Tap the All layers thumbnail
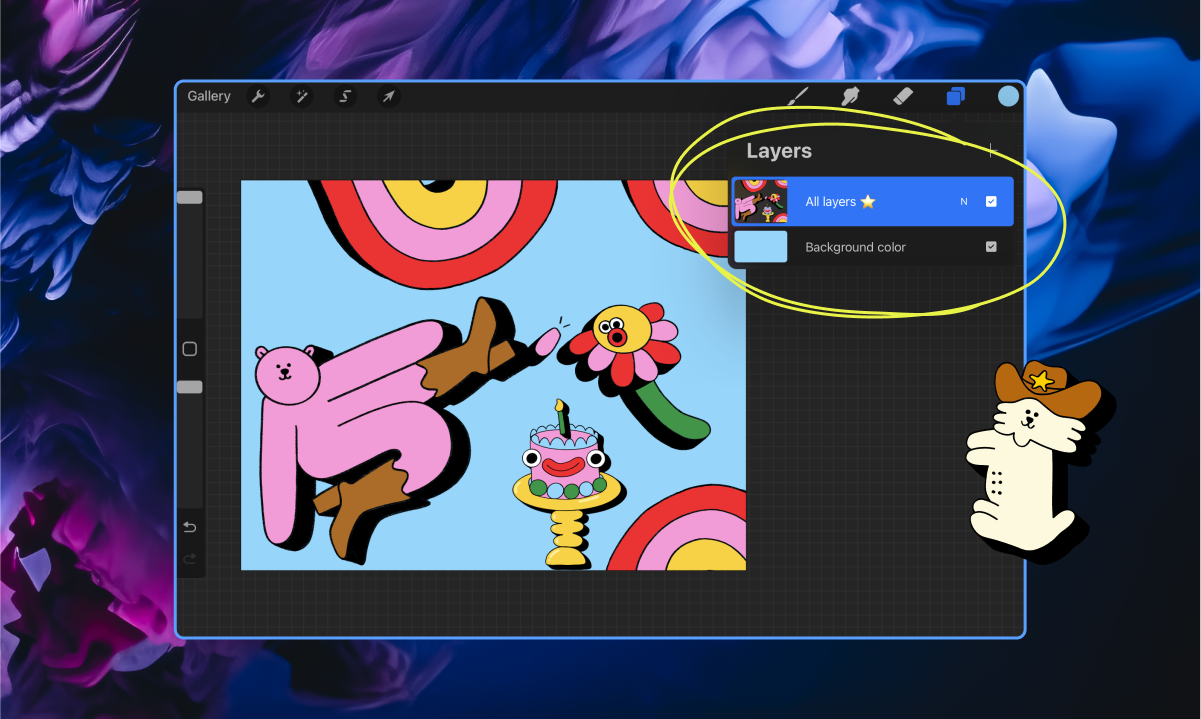 tap(761, 201)
